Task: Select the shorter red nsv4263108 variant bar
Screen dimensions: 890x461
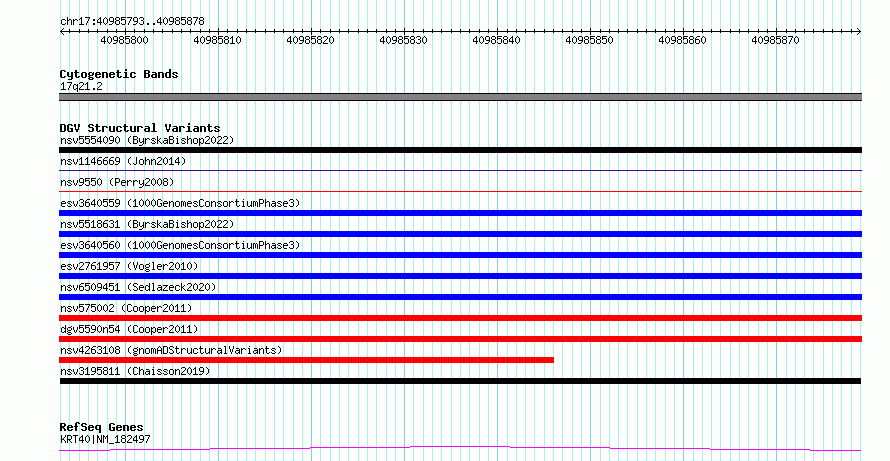Action: pyautogui.click(x=307, y=360)
